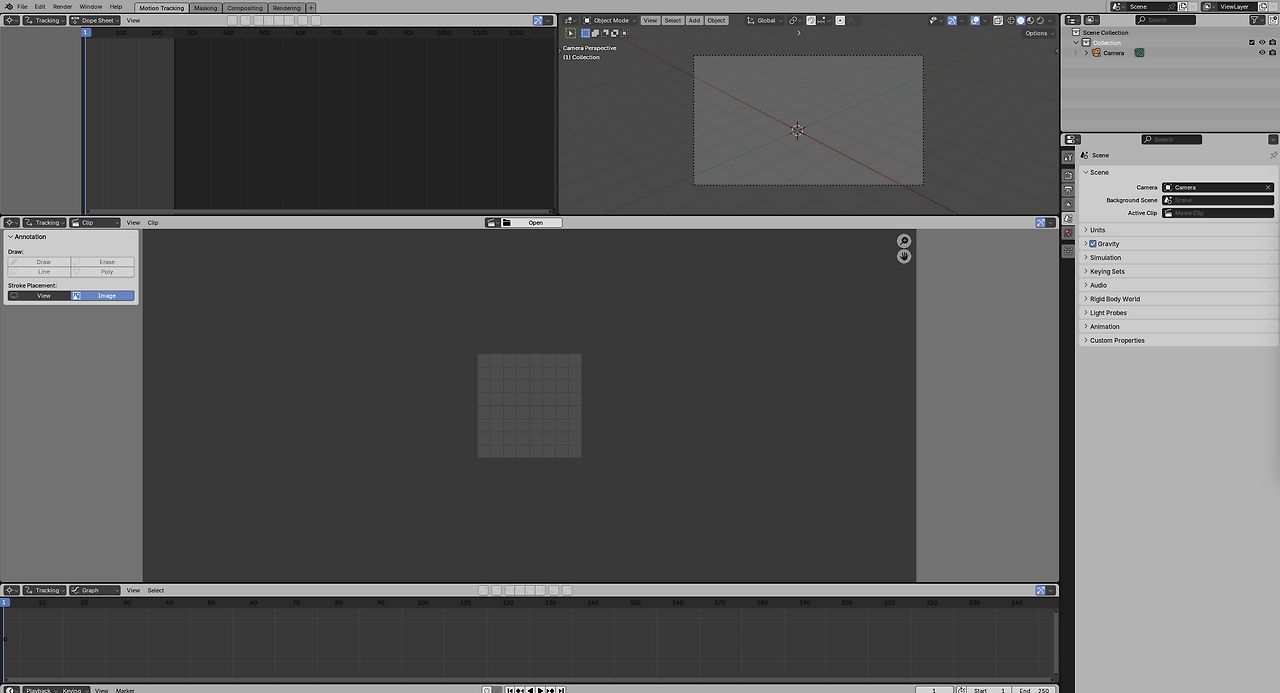Expand the Audio panel

[x=1177, y=285]
